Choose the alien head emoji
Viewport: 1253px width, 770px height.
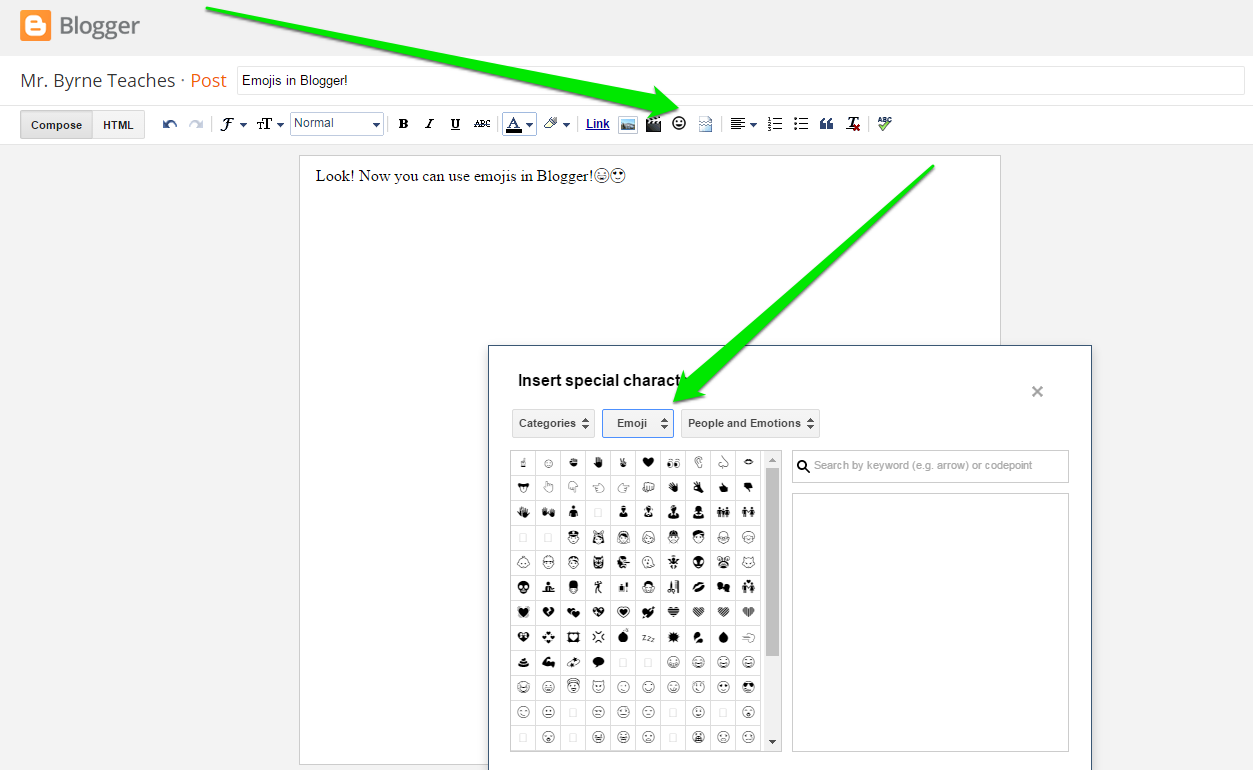(698, 562)
